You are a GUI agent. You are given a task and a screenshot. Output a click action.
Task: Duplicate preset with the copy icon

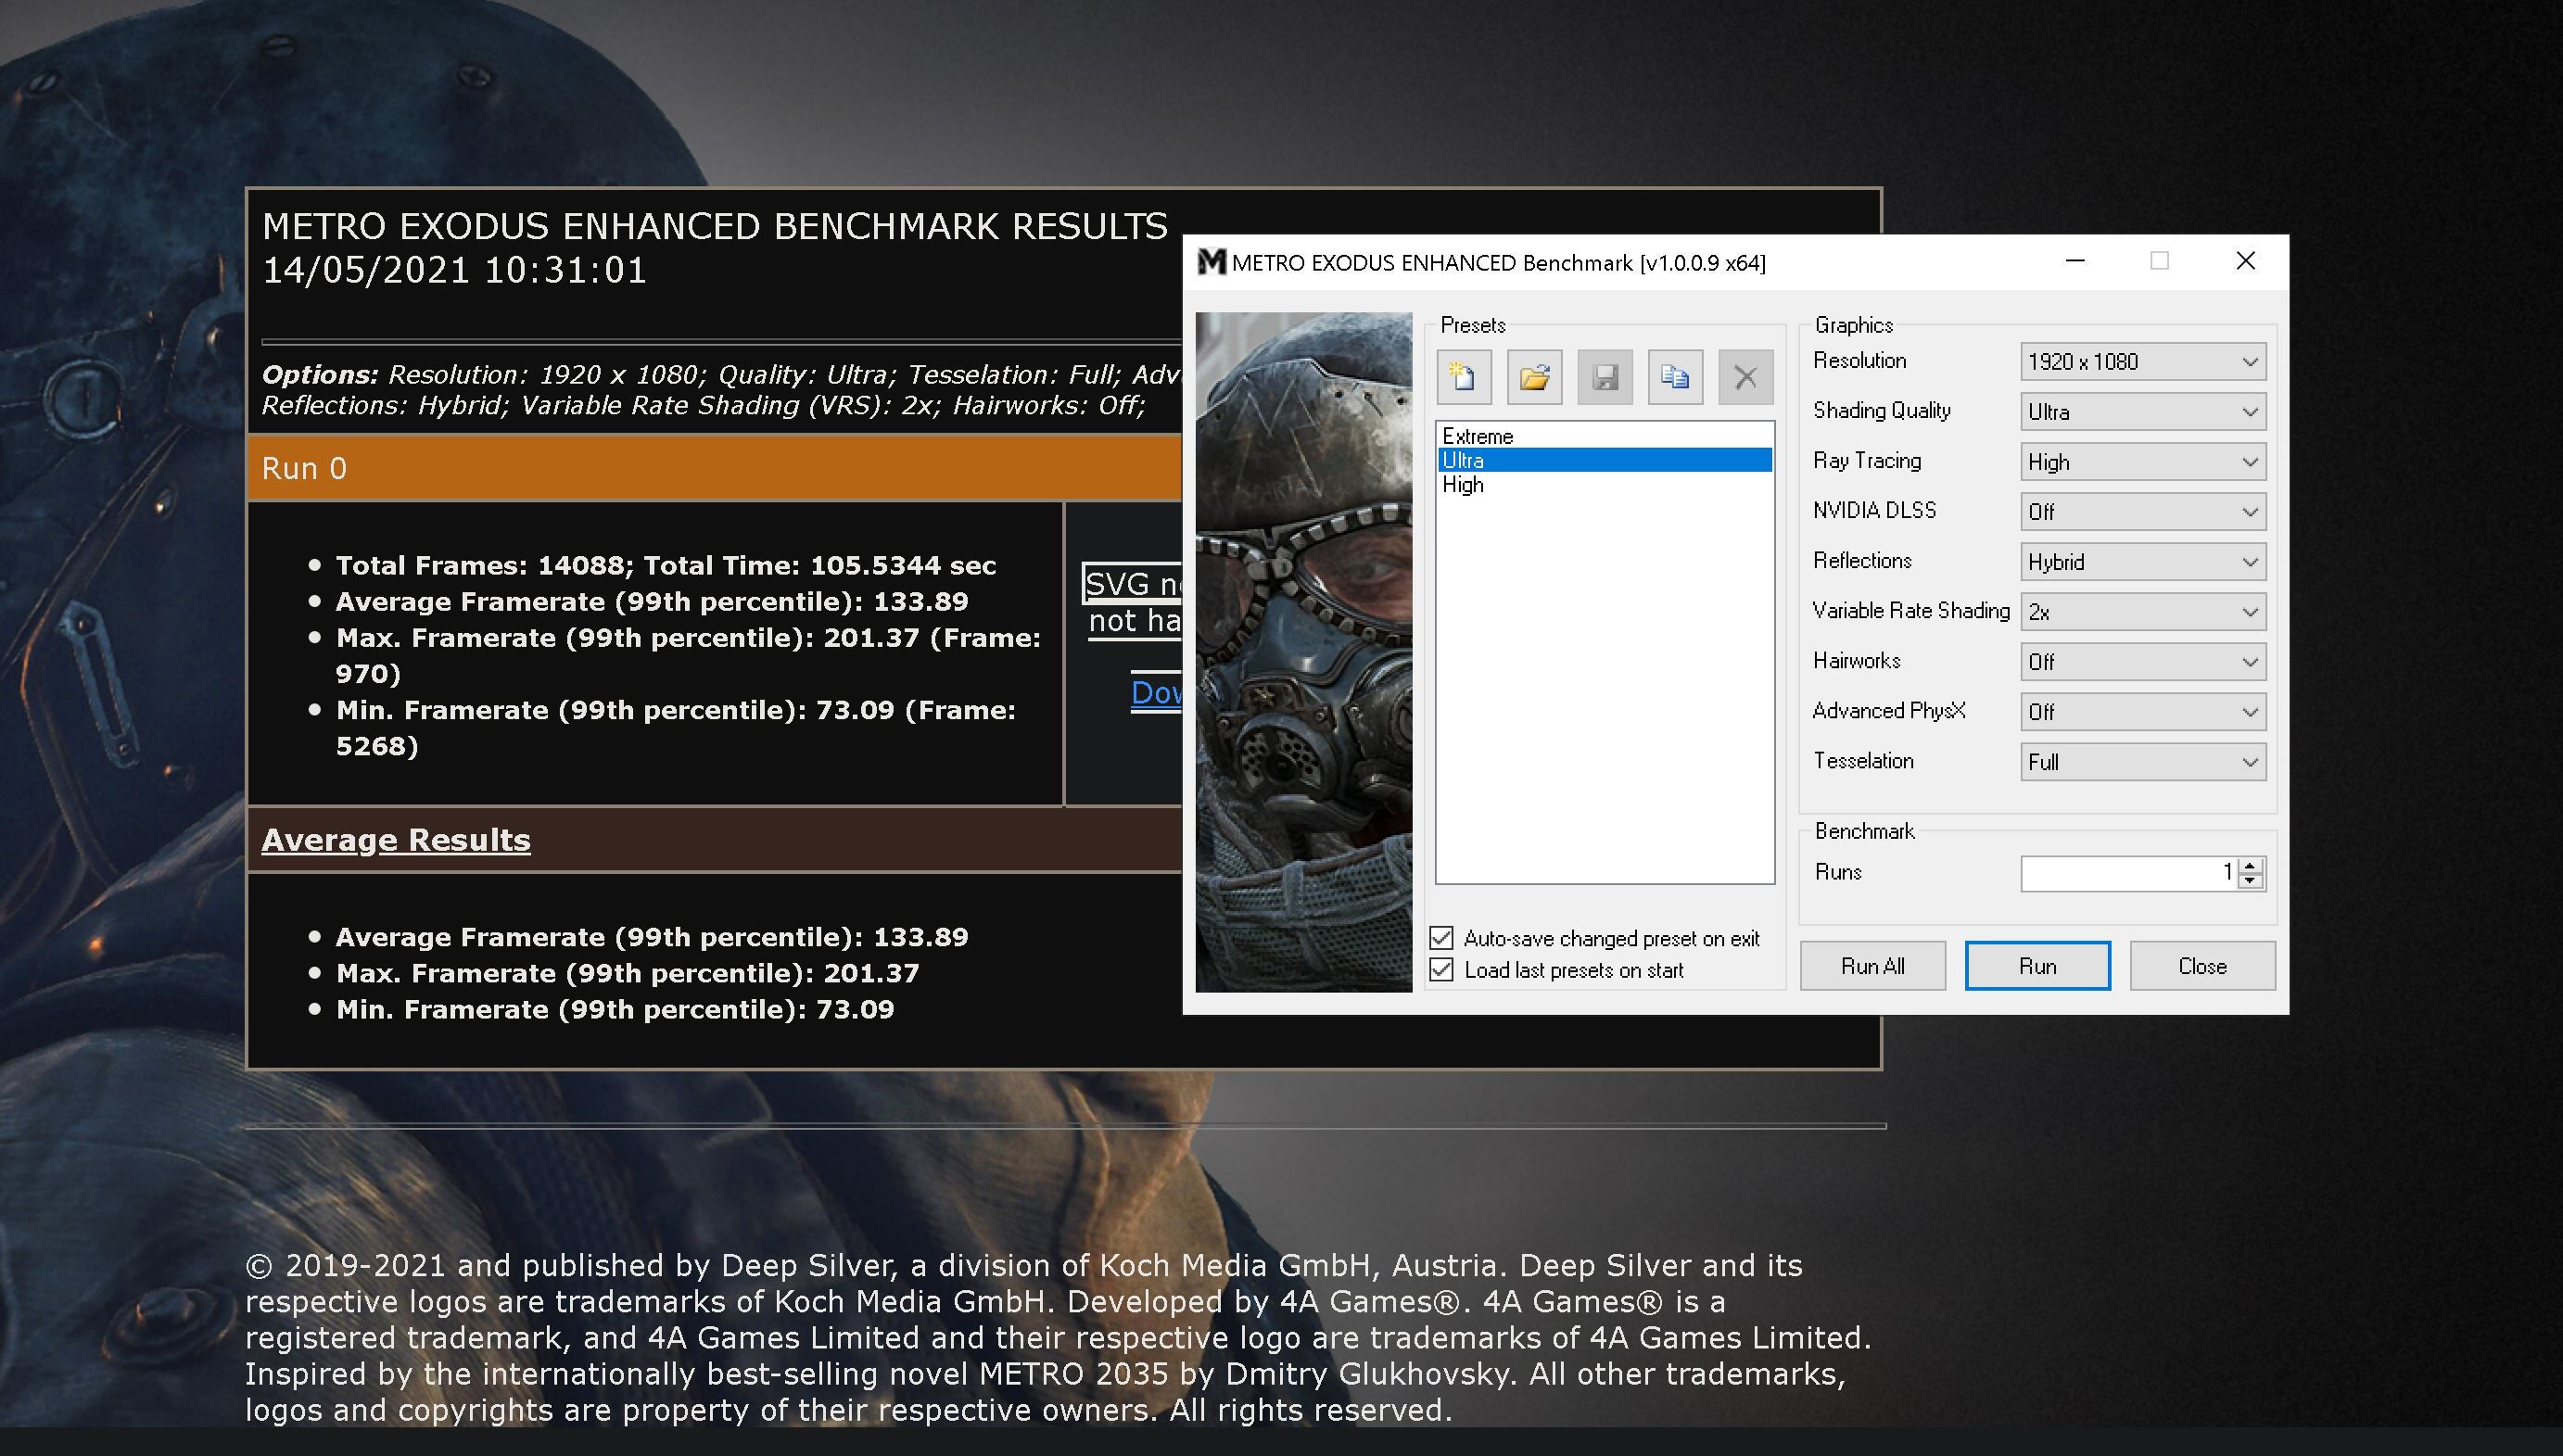coord(1675,377)
